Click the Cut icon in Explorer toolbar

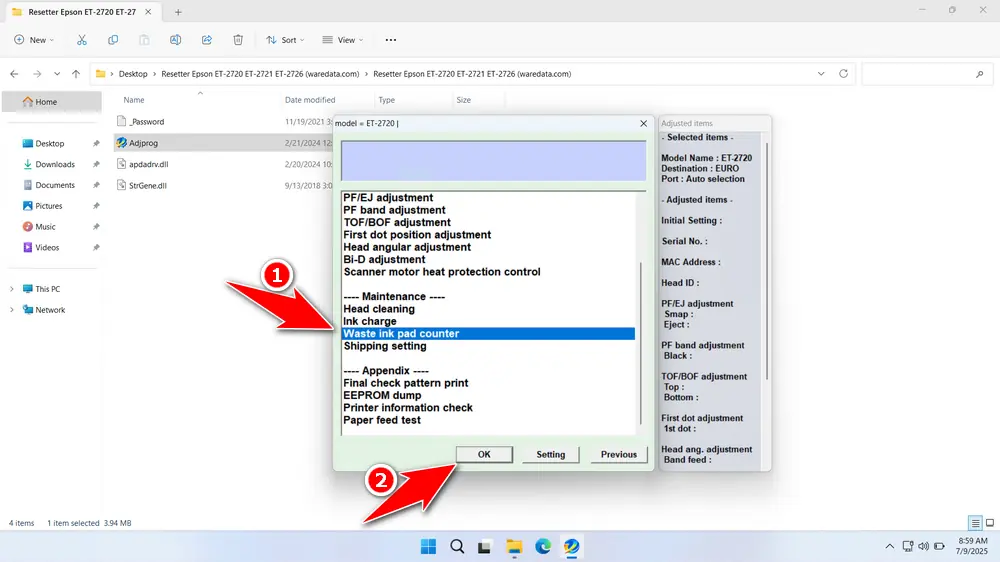(82, 40)
